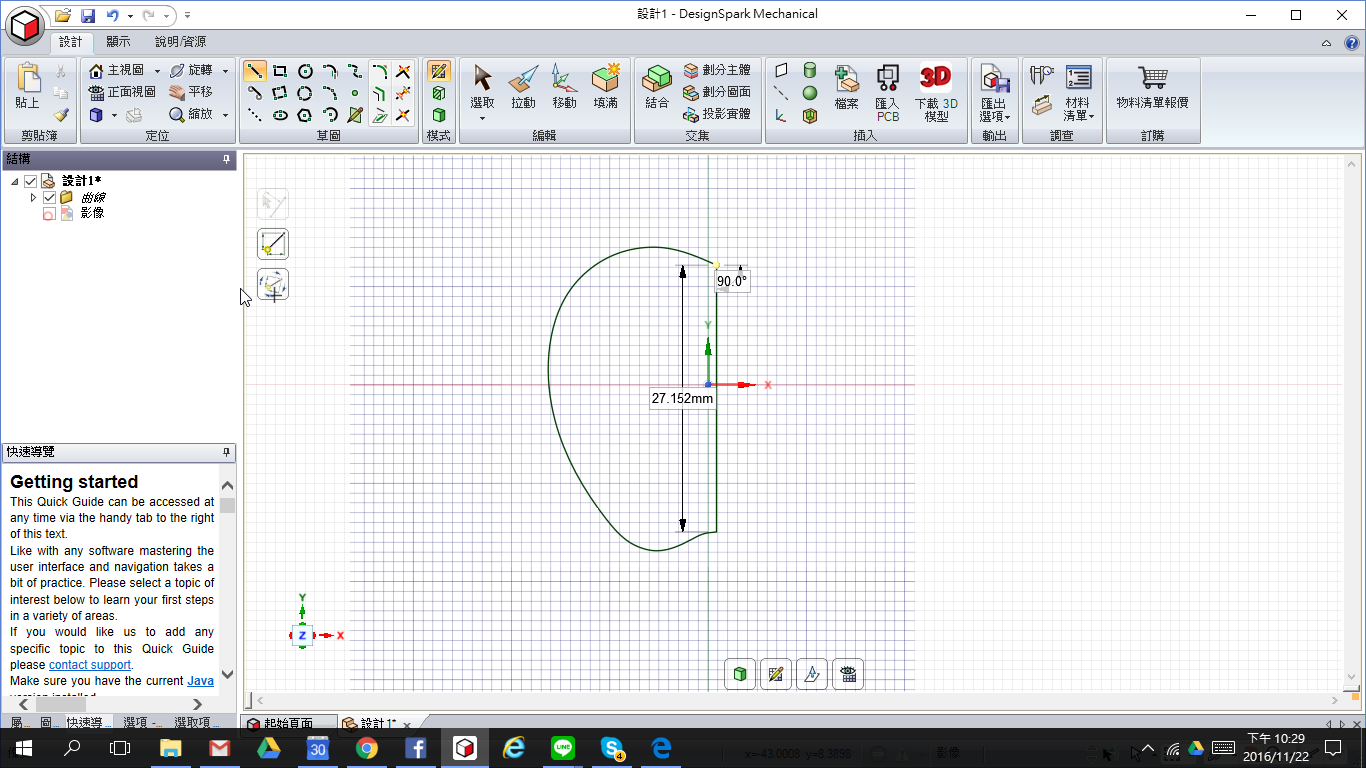Click the 27.152mm dimension field
Screen dimensions: 1366x768
682,398
